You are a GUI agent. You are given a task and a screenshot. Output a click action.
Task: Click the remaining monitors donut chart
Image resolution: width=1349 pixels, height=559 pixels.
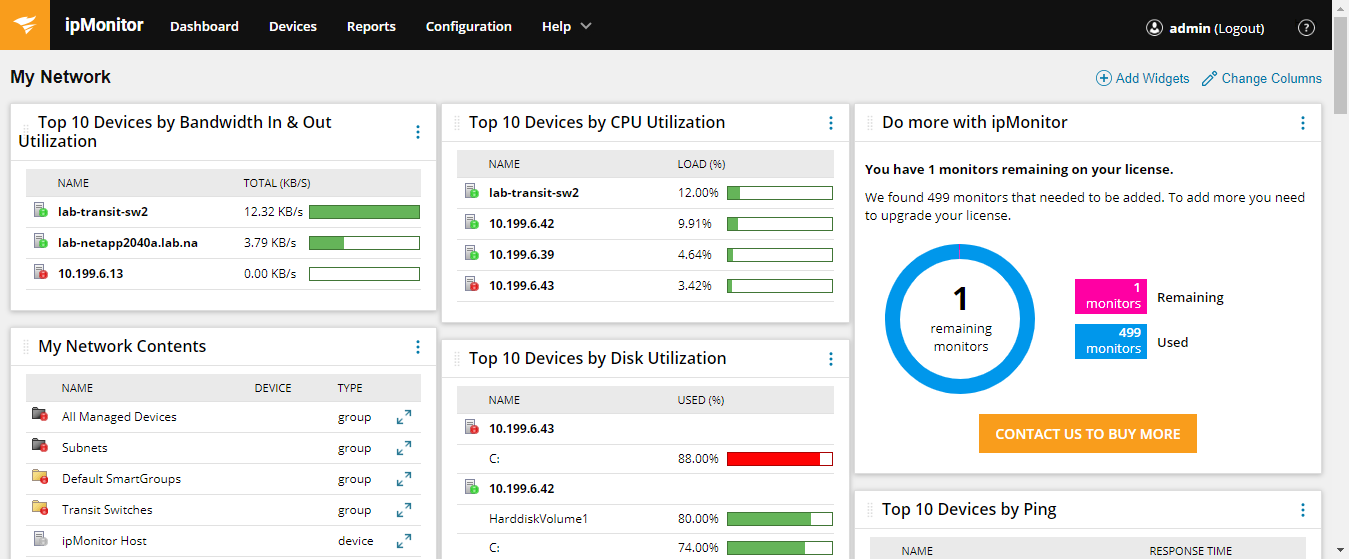click(960, 319)
